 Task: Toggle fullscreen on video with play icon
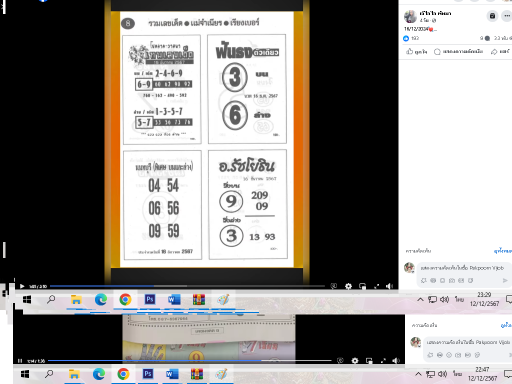pos(376,286)
